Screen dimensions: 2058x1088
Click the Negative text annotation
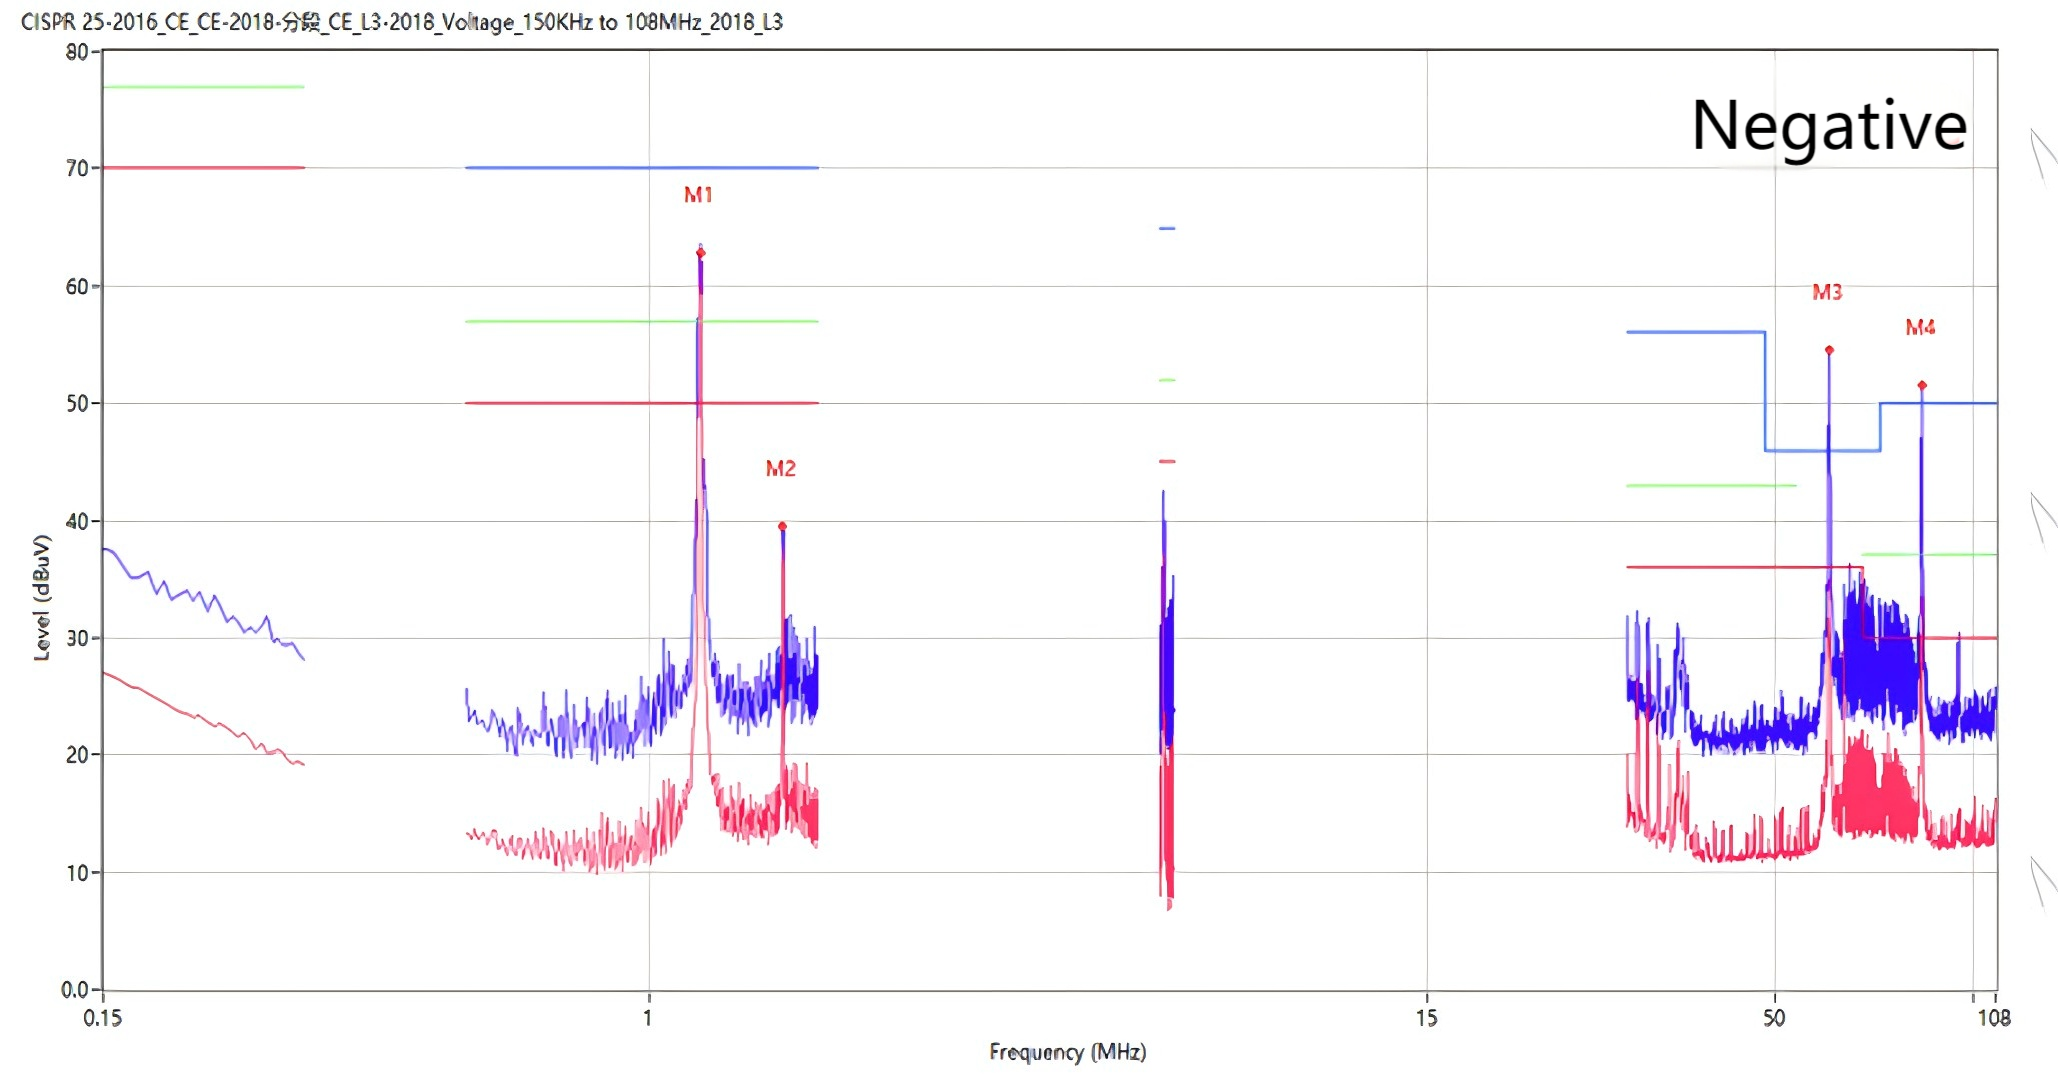(x=1828, y=126)
